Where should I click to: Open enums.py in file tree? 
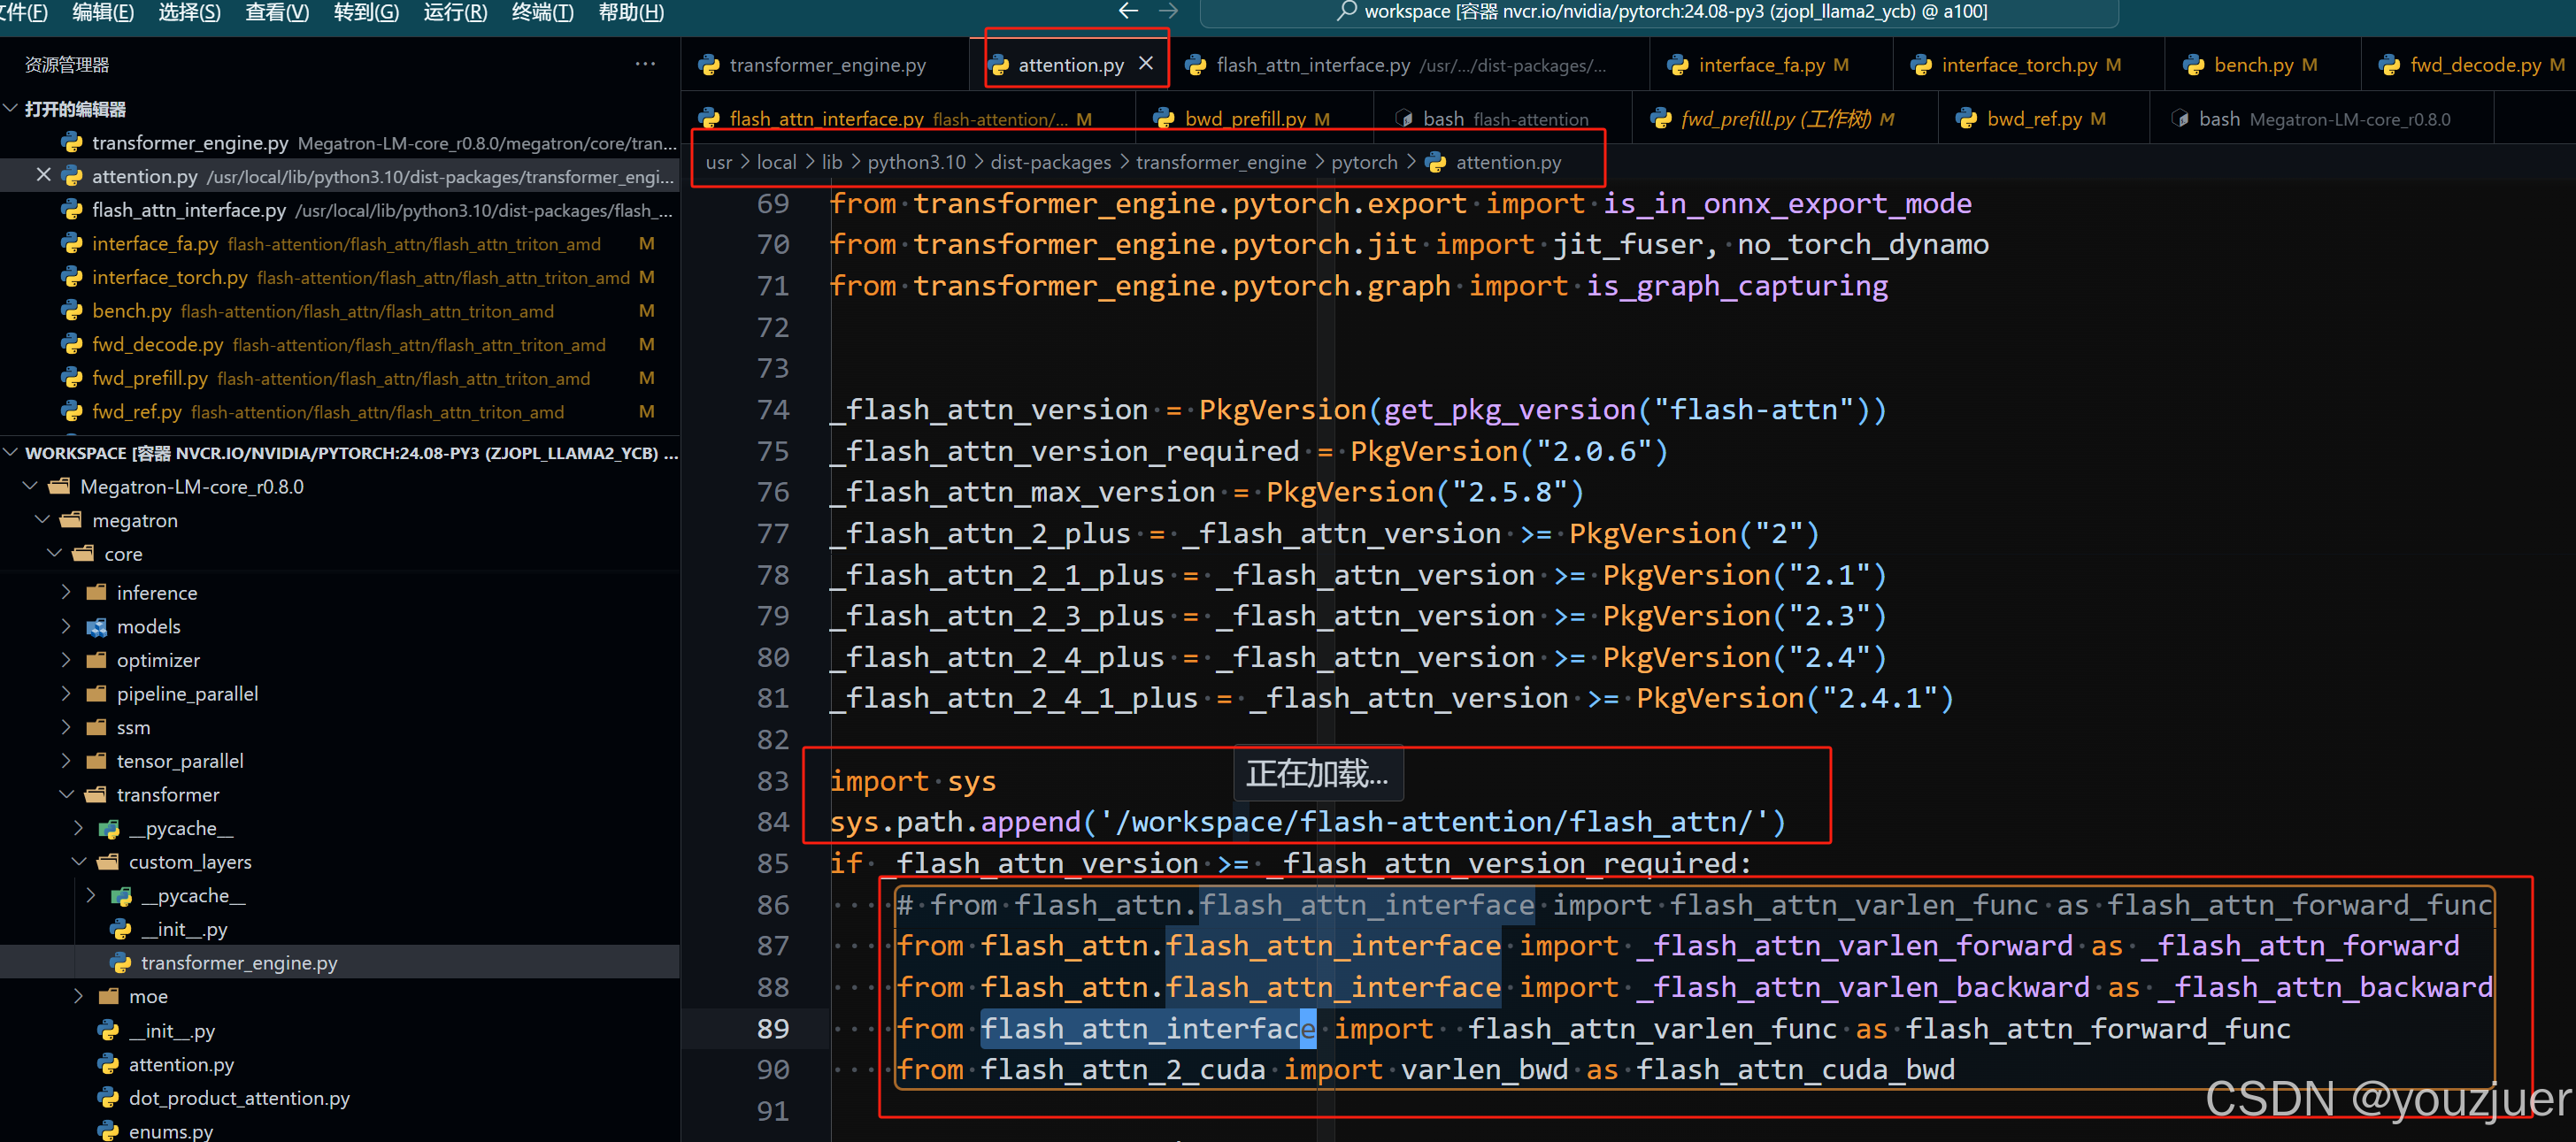[170, 1131]
